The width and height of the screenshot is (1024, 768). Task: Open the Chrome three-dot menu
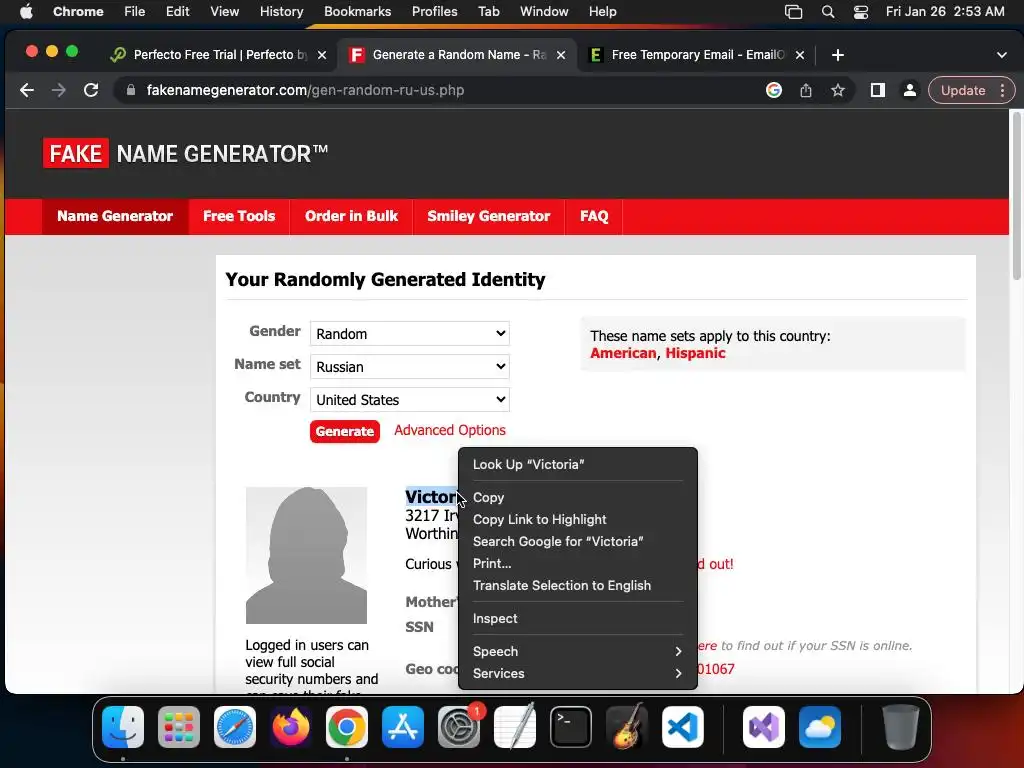coord(1002,90)
